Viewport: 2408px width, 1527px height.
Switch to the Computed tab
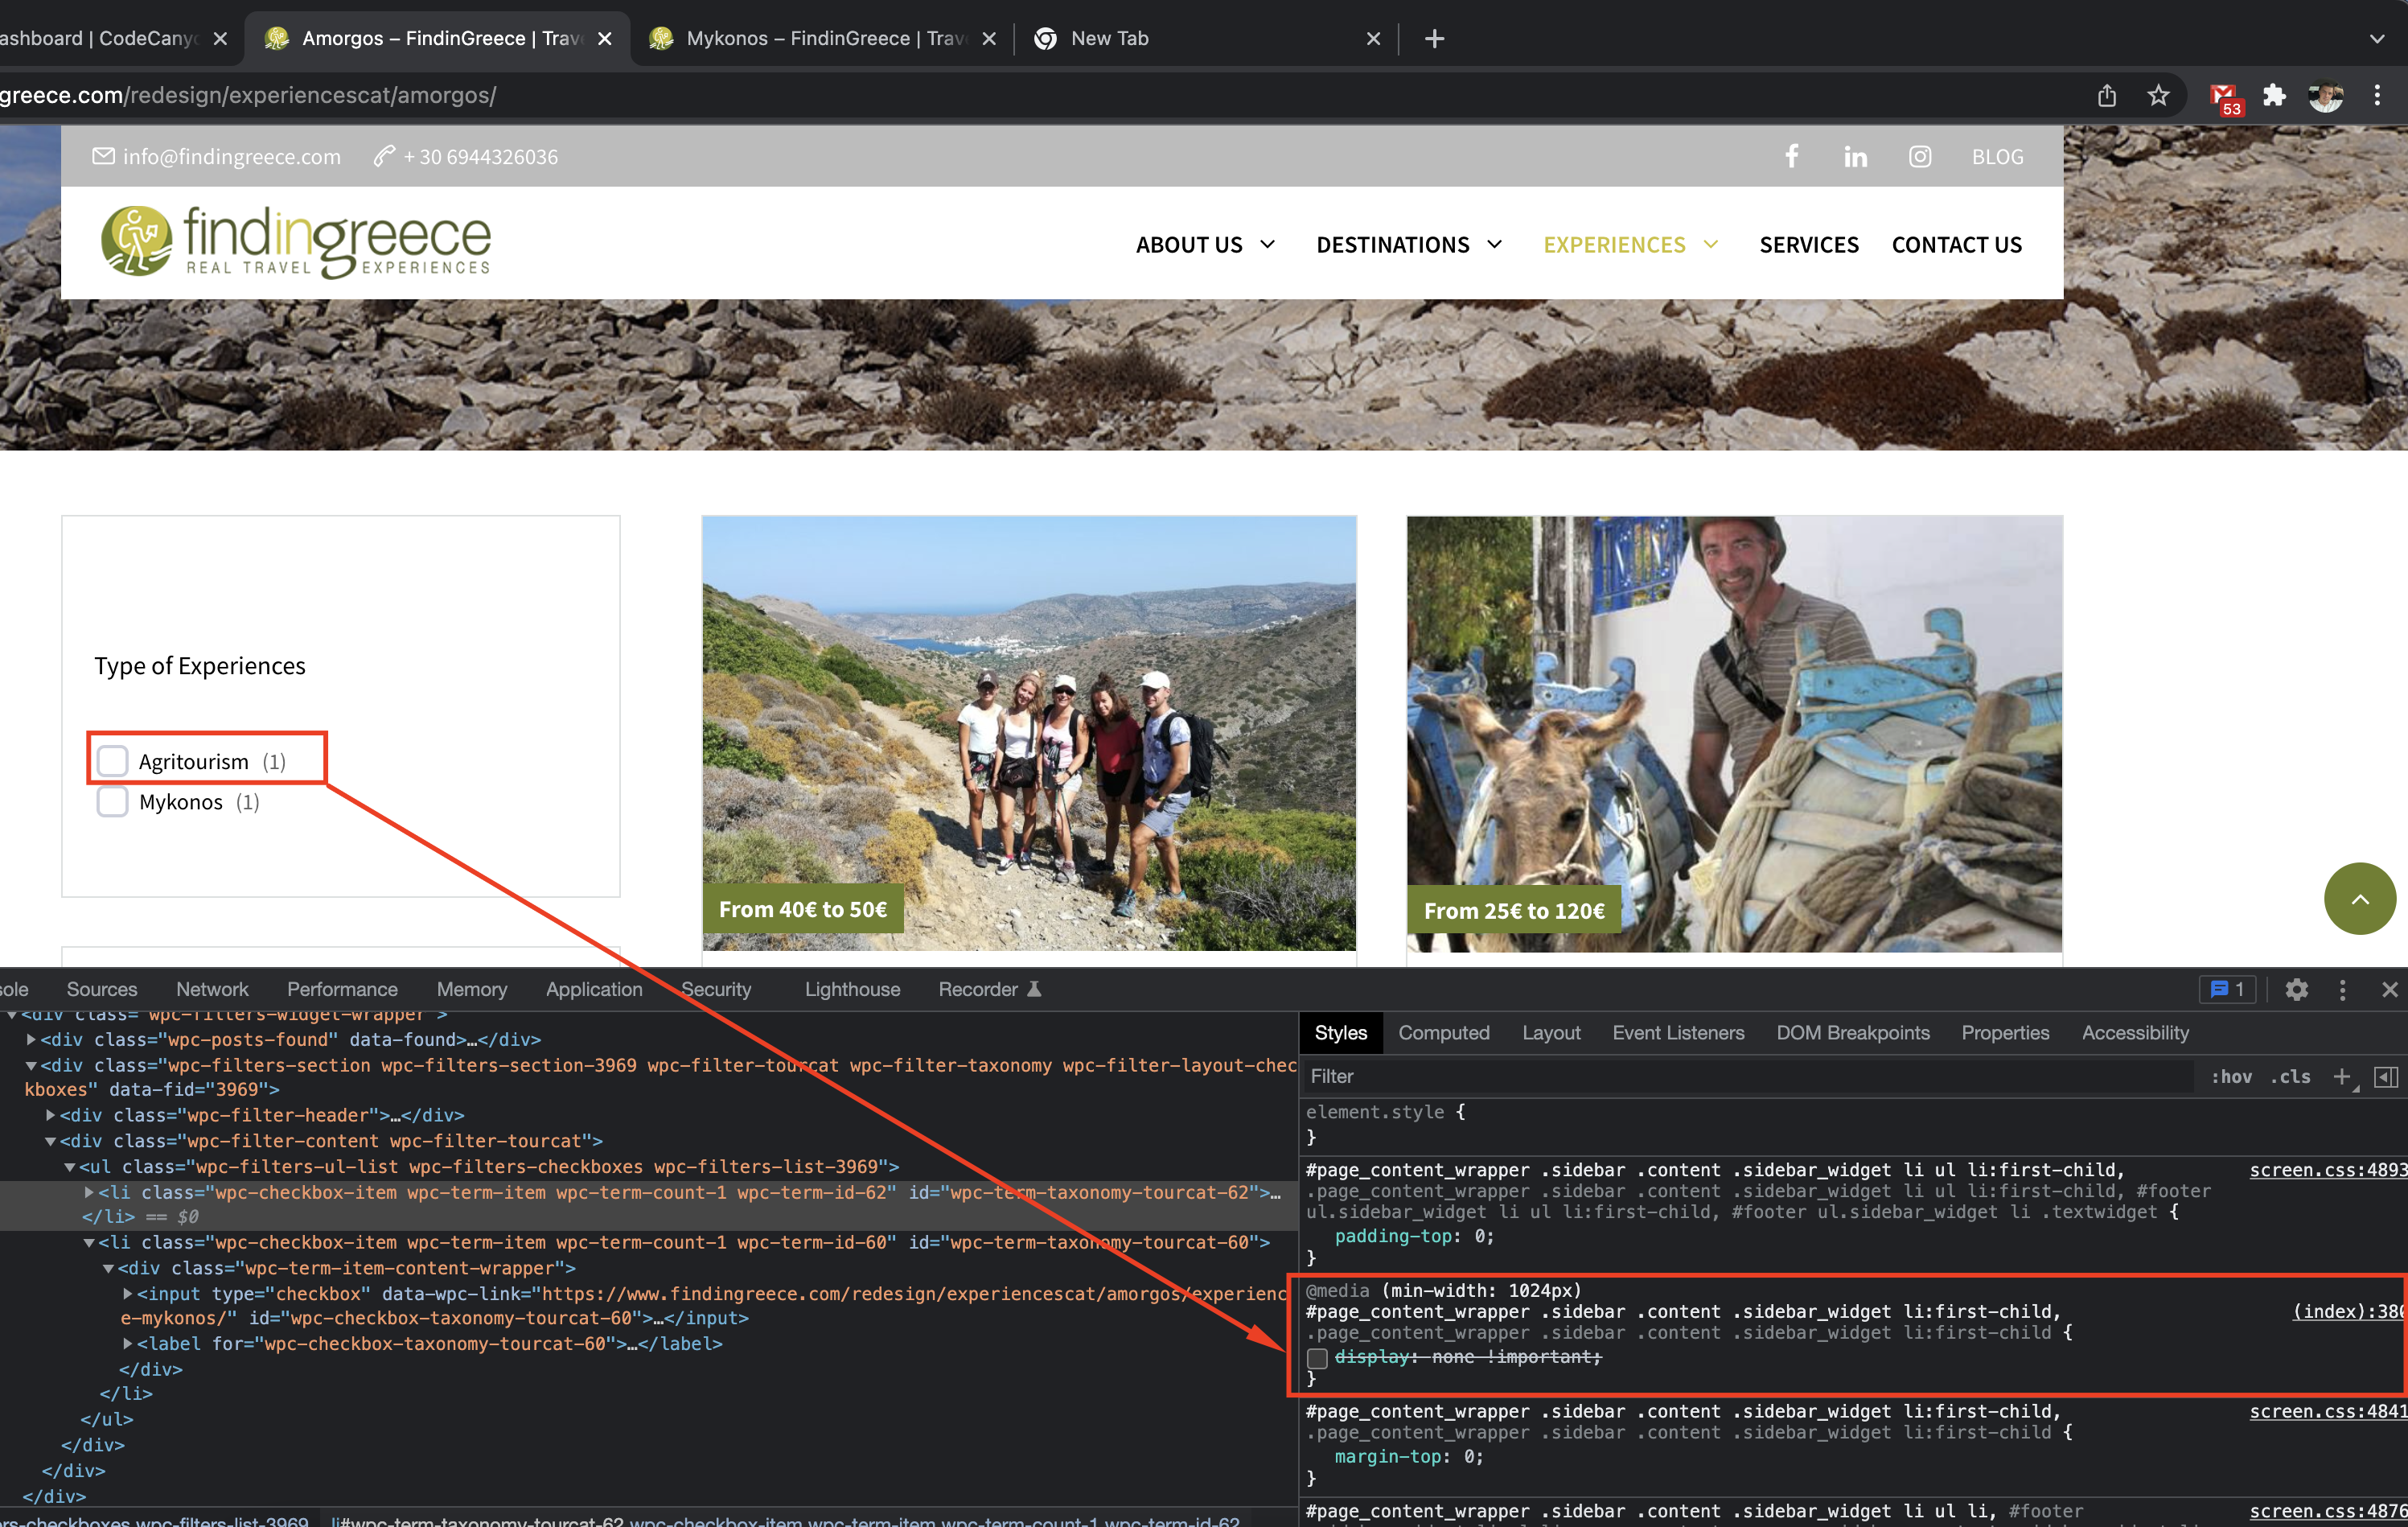tap(1443, 1033)
